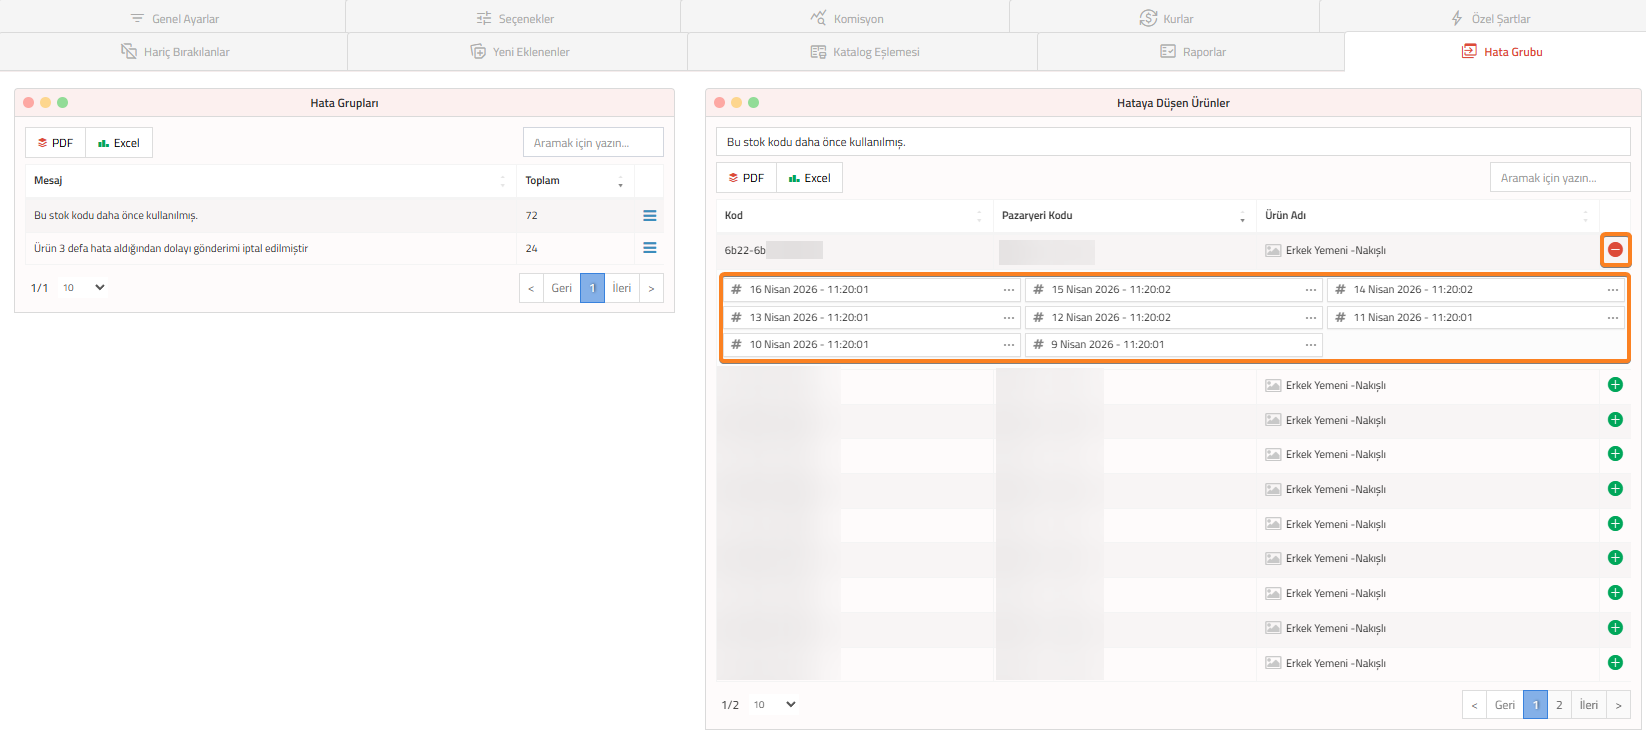Open page size dropdown in Hataya Düşen Ürünler
This screenshot has height=732, width=1646.
point(775,705)
